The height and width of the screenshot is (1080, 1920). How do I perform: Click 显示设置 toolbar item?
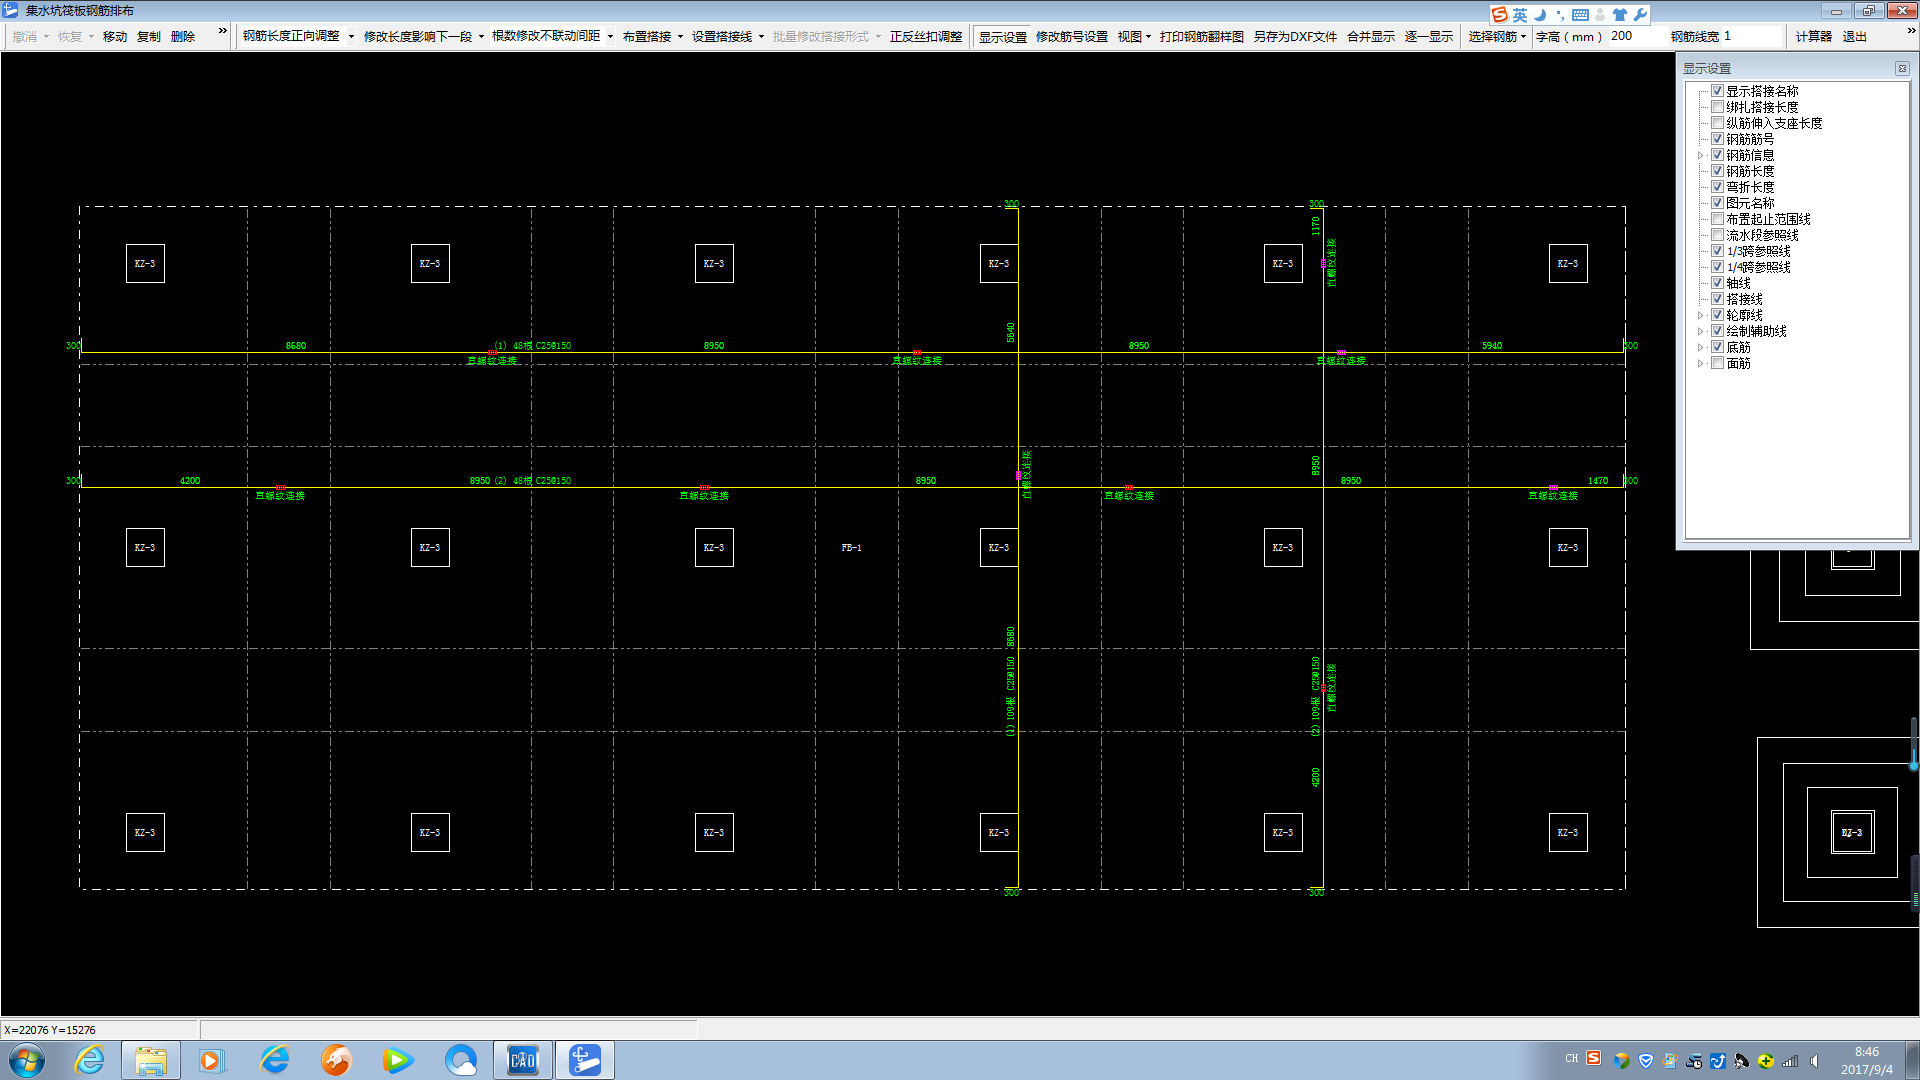click(1003, 36)
